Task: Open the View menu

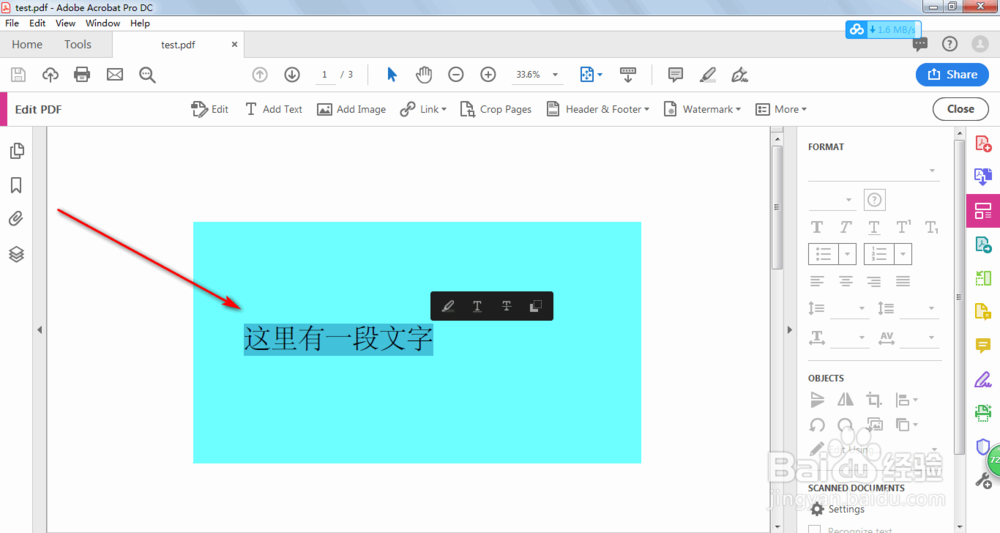Action: click(65, 23)
